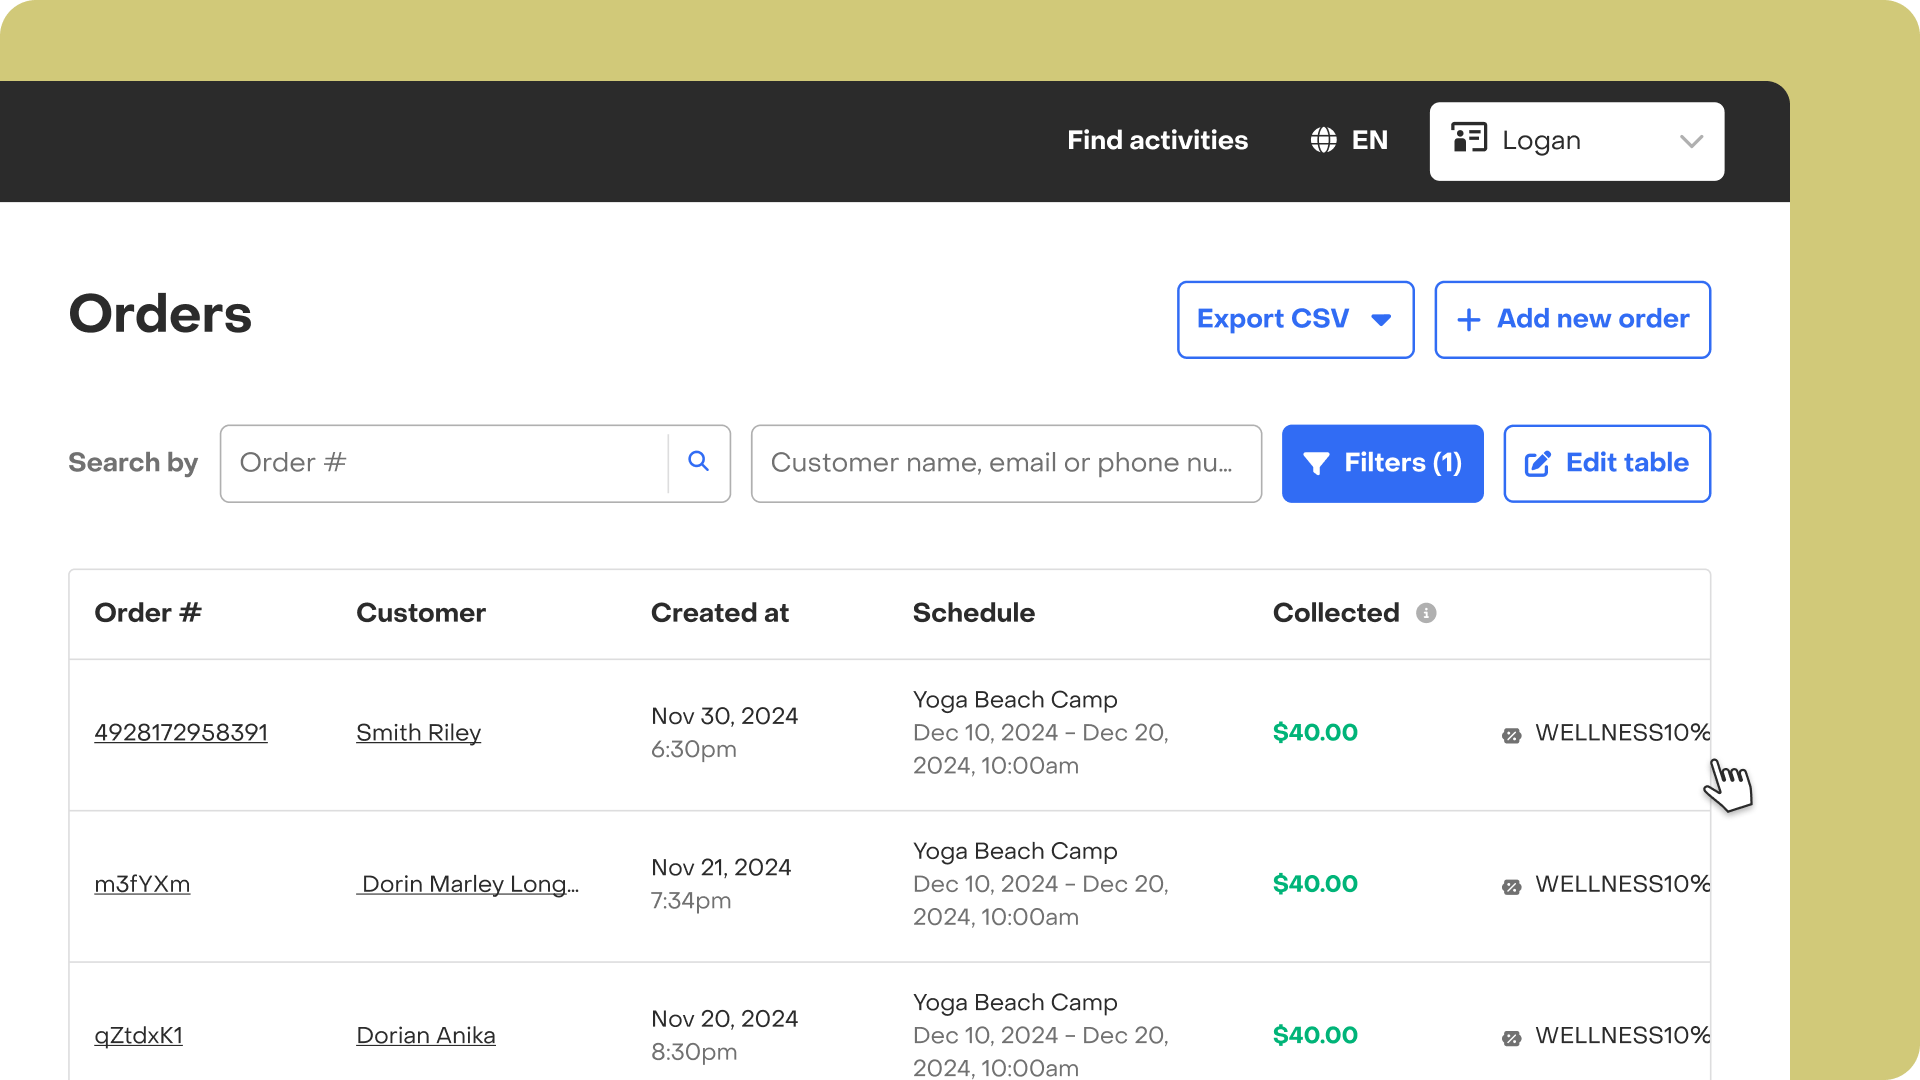This screenshot has height=1080, width=1920.
Task: Click the globe language icon
Action: pyautogui.click(x=1323, y=140)
